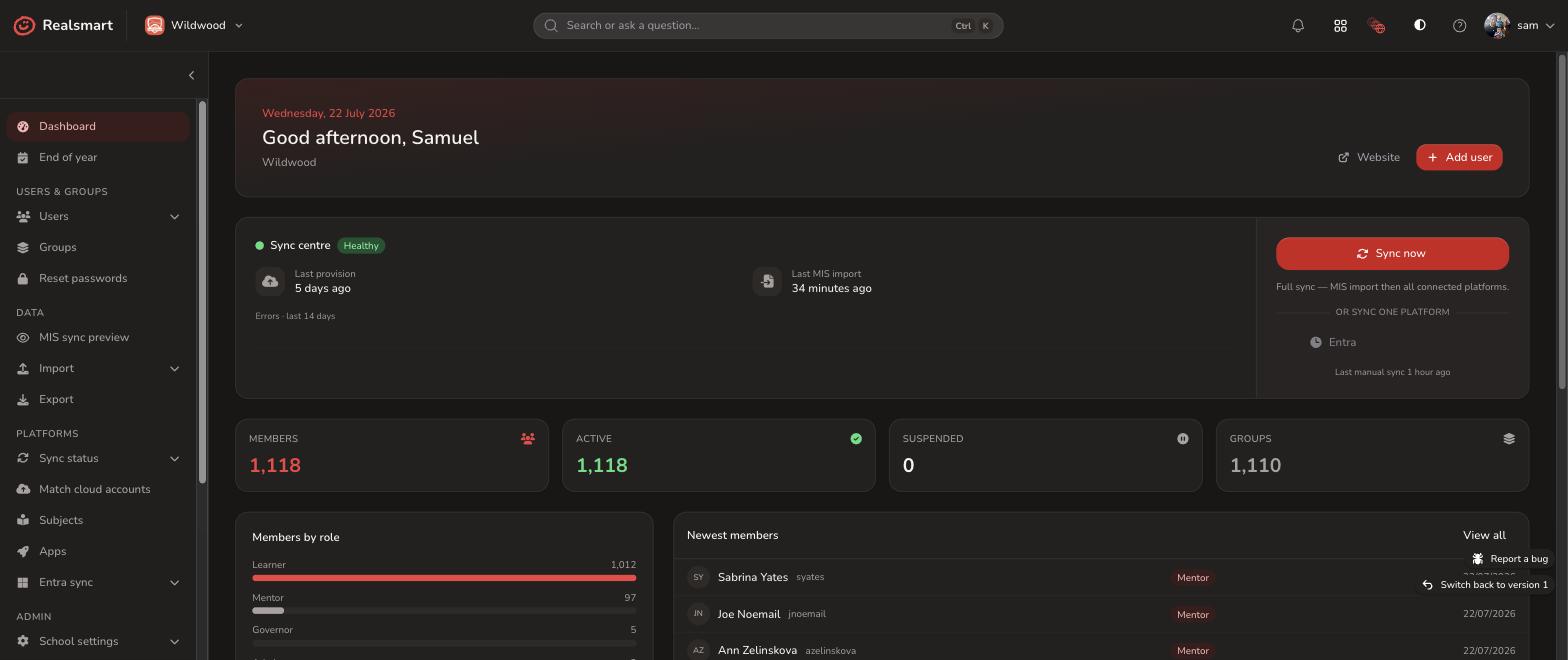The width and height of the screenshot is (1568, 660).
Task: Click the Groups layers icon in sidebar
Action: click(23, 247)
